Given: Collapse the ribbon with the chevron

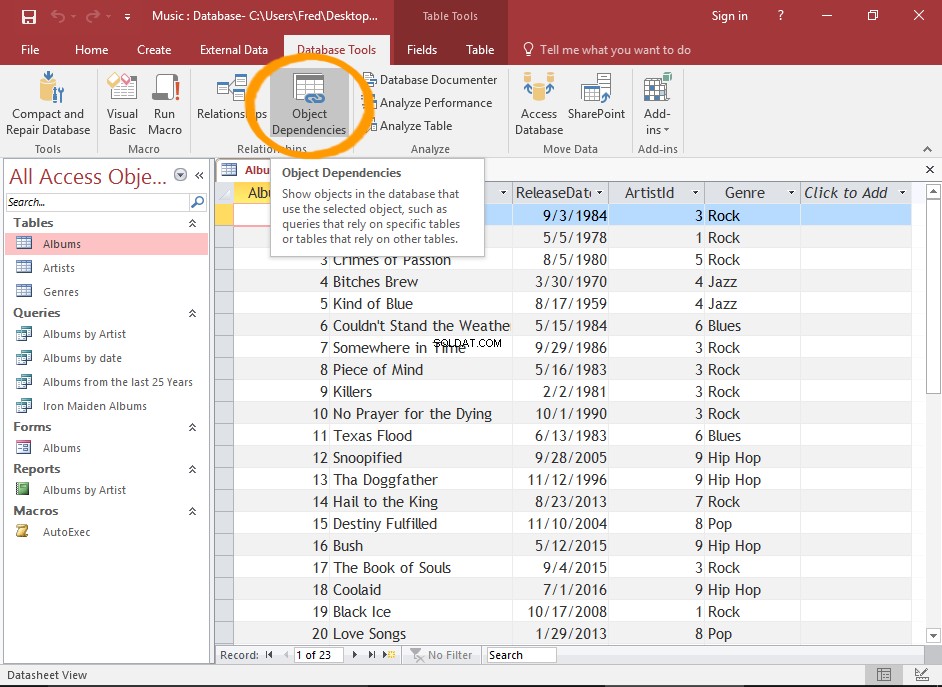Looking at the screenshot, I should (927, 149).
